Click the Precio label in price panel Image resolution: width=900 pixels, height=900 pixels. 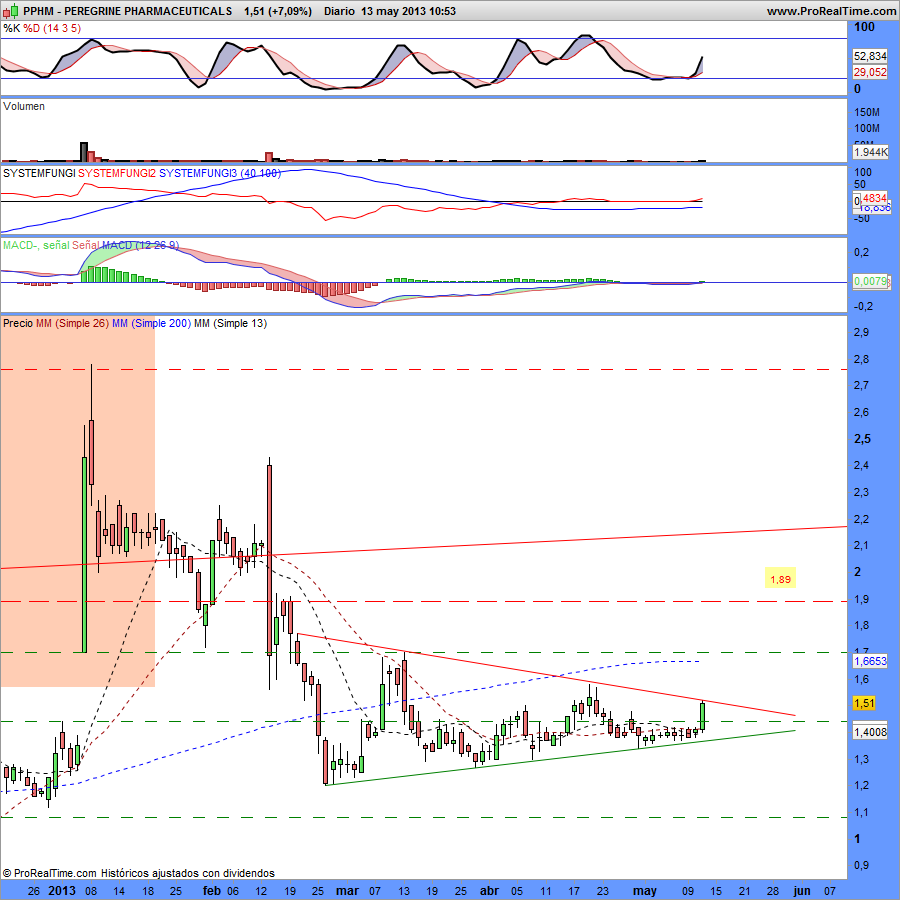(18, 323)
